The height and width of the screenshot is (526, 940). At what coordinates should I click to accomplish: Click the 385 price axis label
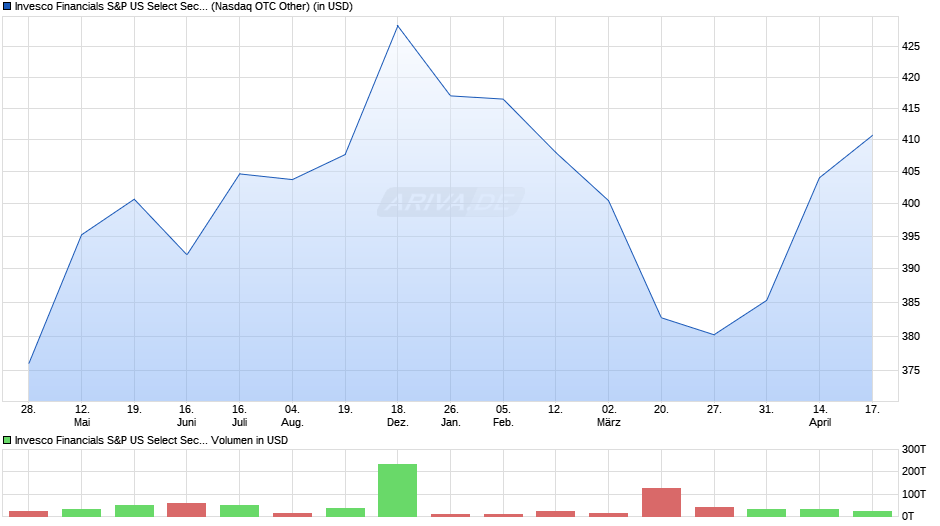pyautogui.click(x=911, y=302)
